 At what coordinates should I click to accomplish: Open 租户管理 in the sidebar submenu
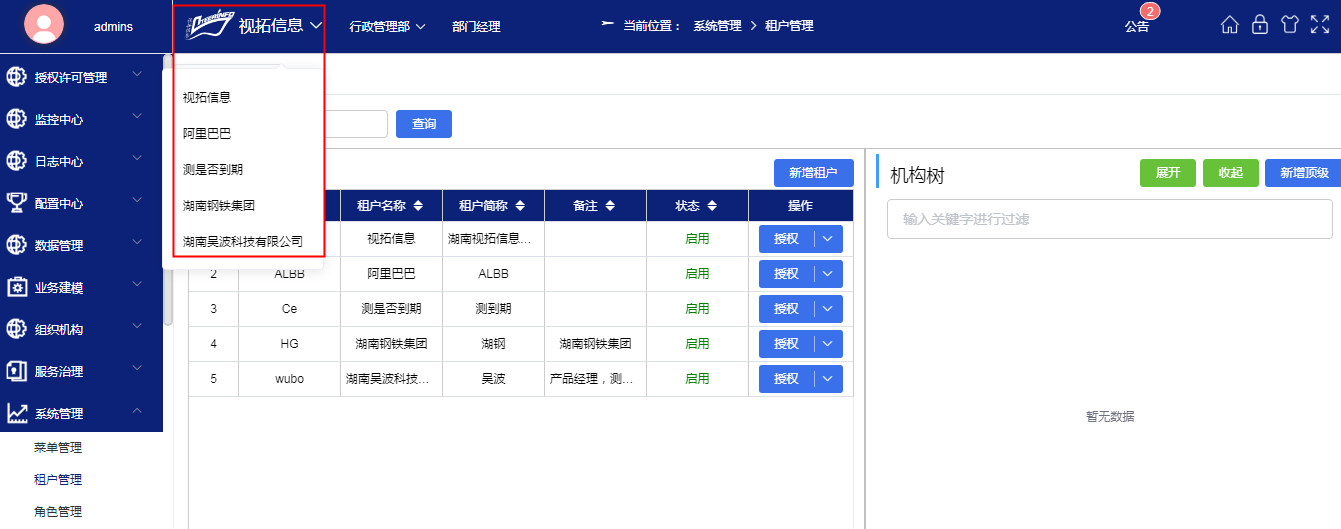(x=58, y=480)
